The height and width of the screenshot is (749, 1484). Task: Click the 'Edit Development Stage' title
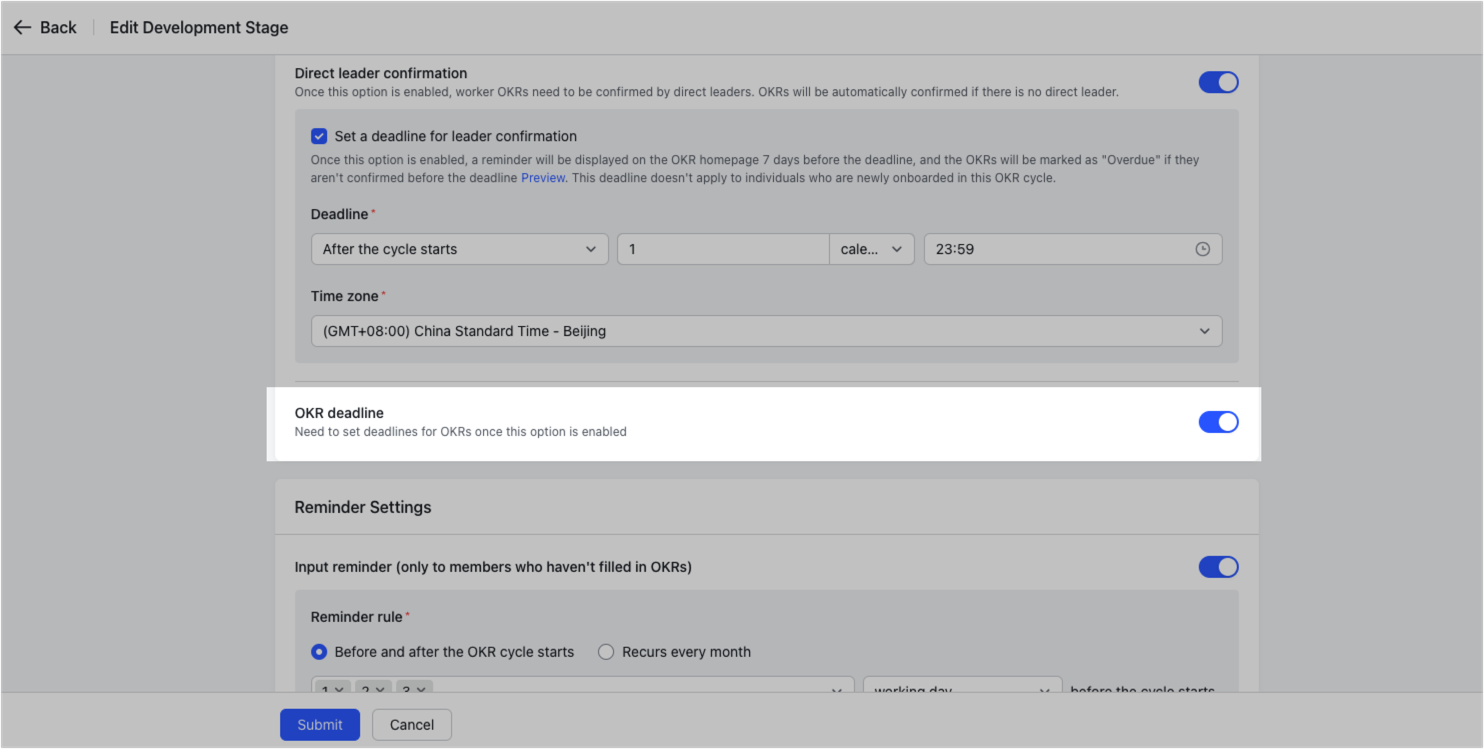tap(198, 27)
